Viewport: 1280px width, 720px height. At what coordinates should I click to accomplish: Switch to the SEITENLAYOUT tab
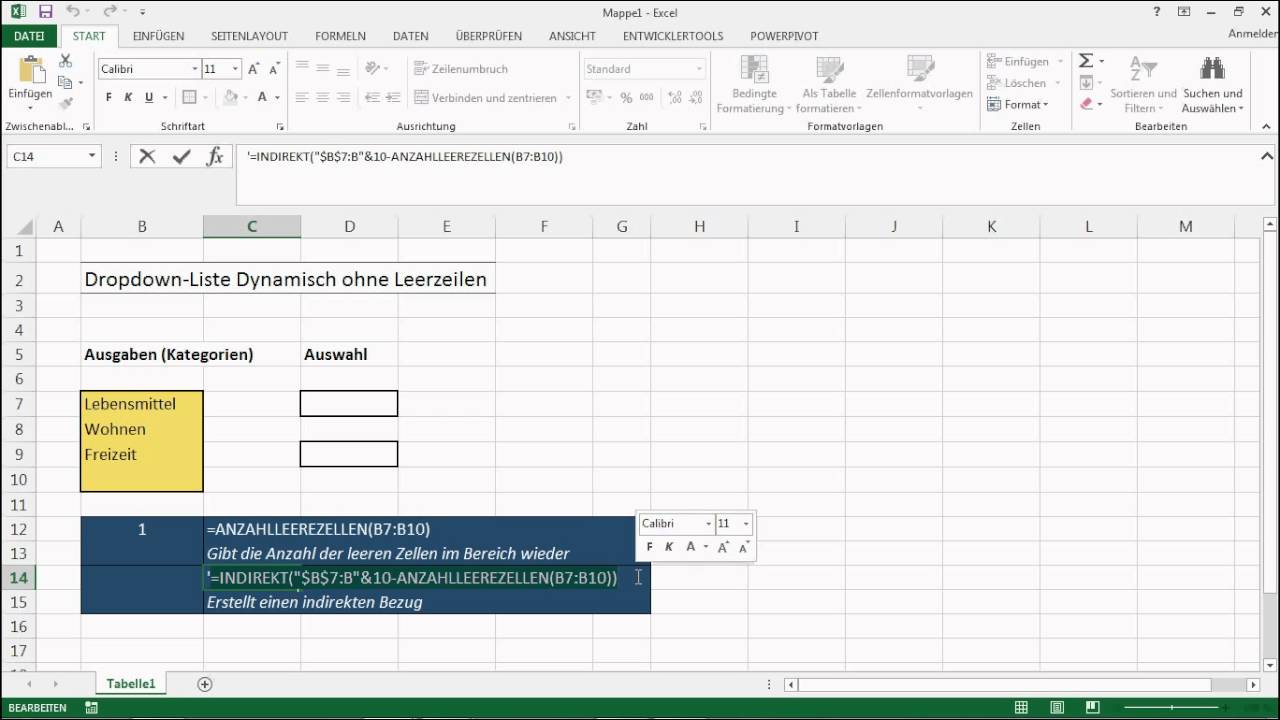pyautogui.click(x=249, y=36)
